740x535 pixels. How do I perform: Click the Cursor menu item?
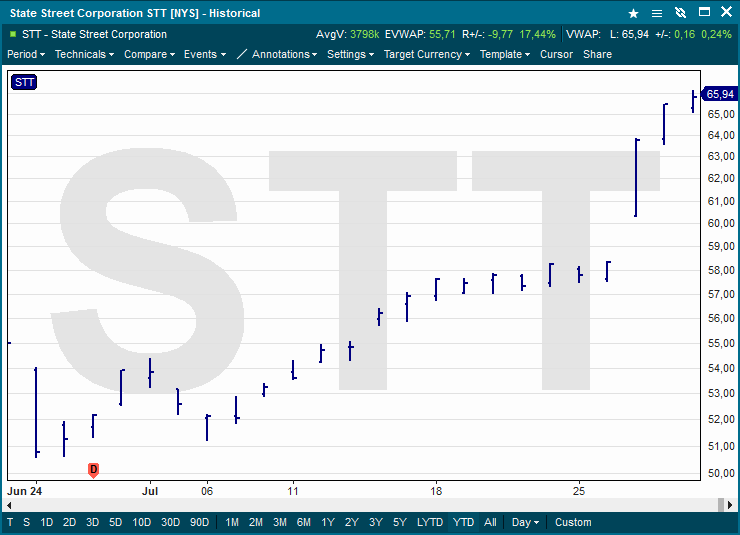pyautogui.click(x=556, y=54)
